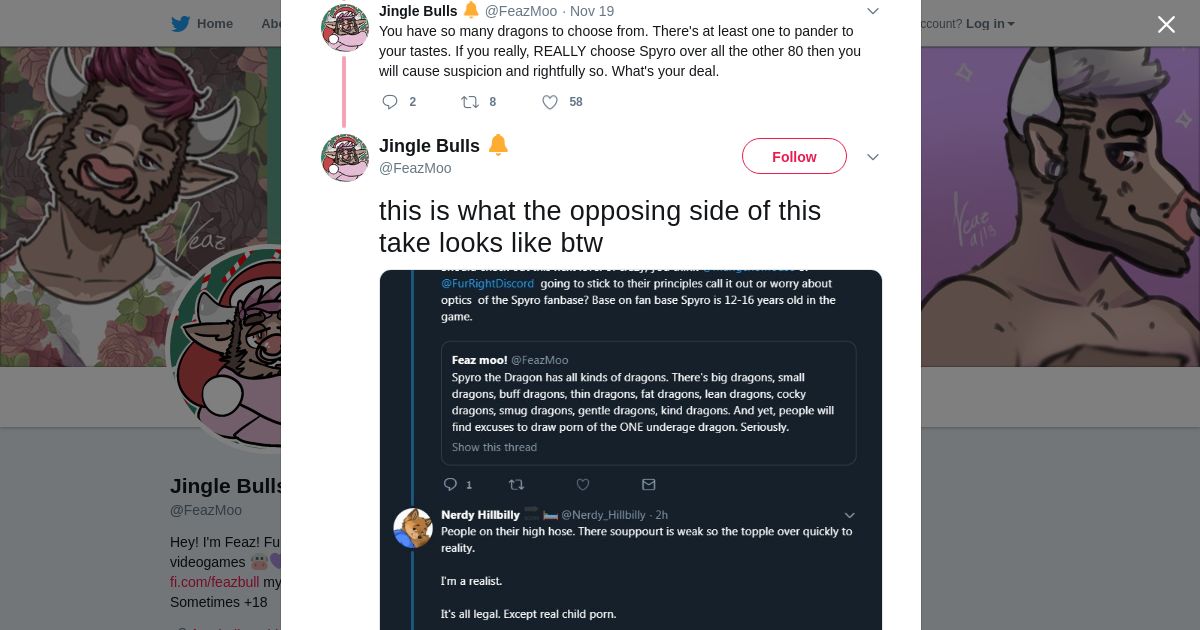Screen dimensions: 1200x630
Task: Click the Jingle Bulls display name
Action: click(x=429, y=146)
